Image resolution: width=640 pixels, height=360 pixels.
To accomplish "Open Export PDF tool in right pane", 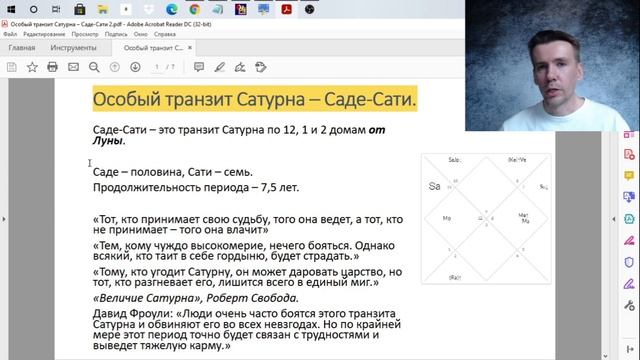I will click(629, 197).
